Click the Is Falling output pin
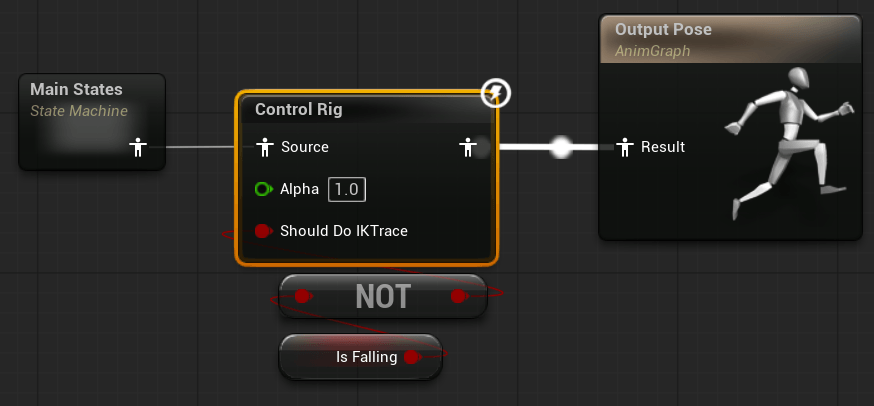874x406 pixels. [411, 356]
